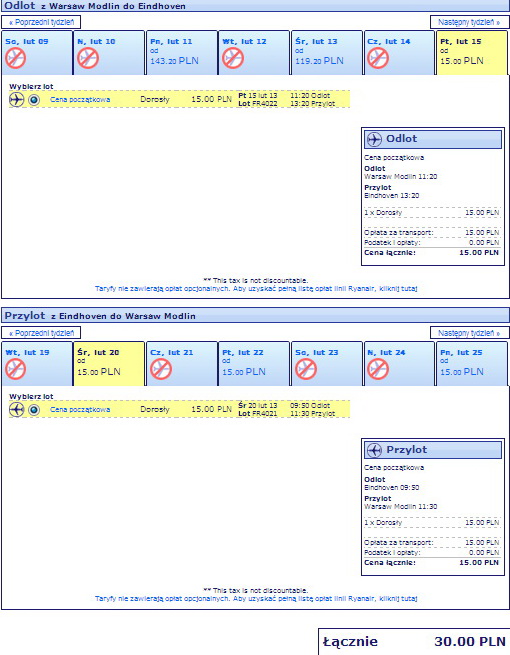Click Cena łącznie total in Odlot summary
The image size is (510, 655).
431,253
